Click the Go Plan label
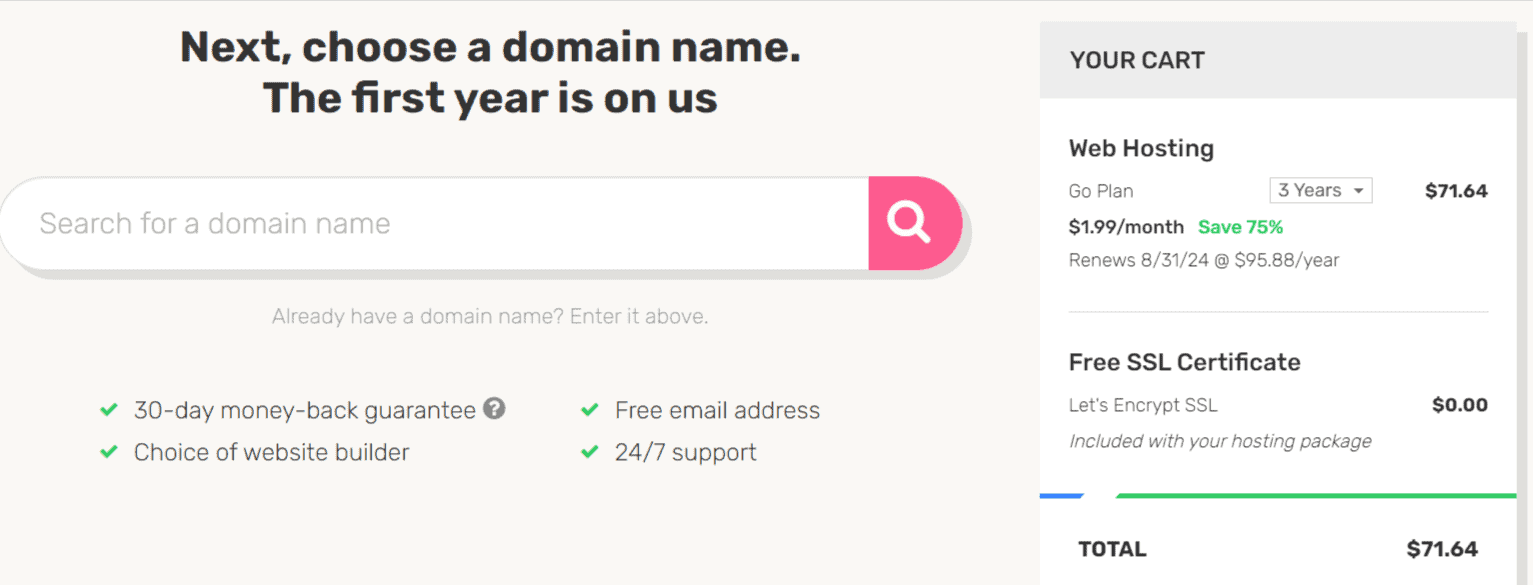The height and width of the screenshot is (585, 1533). (1101, 191)
